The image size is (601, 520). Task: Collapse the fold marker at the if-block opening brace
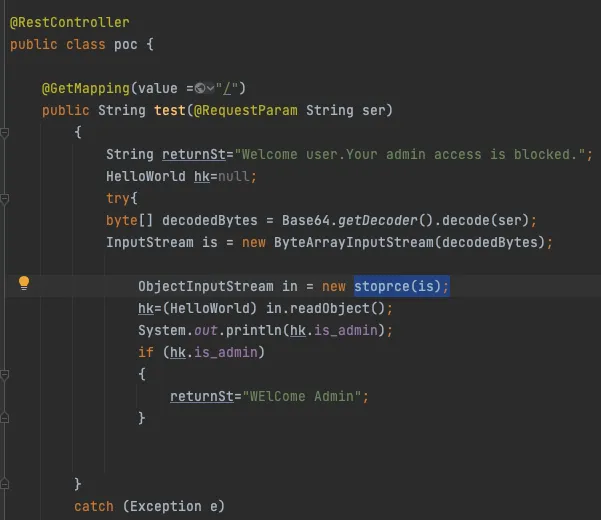pyautogui.click(x=4, y=374)
